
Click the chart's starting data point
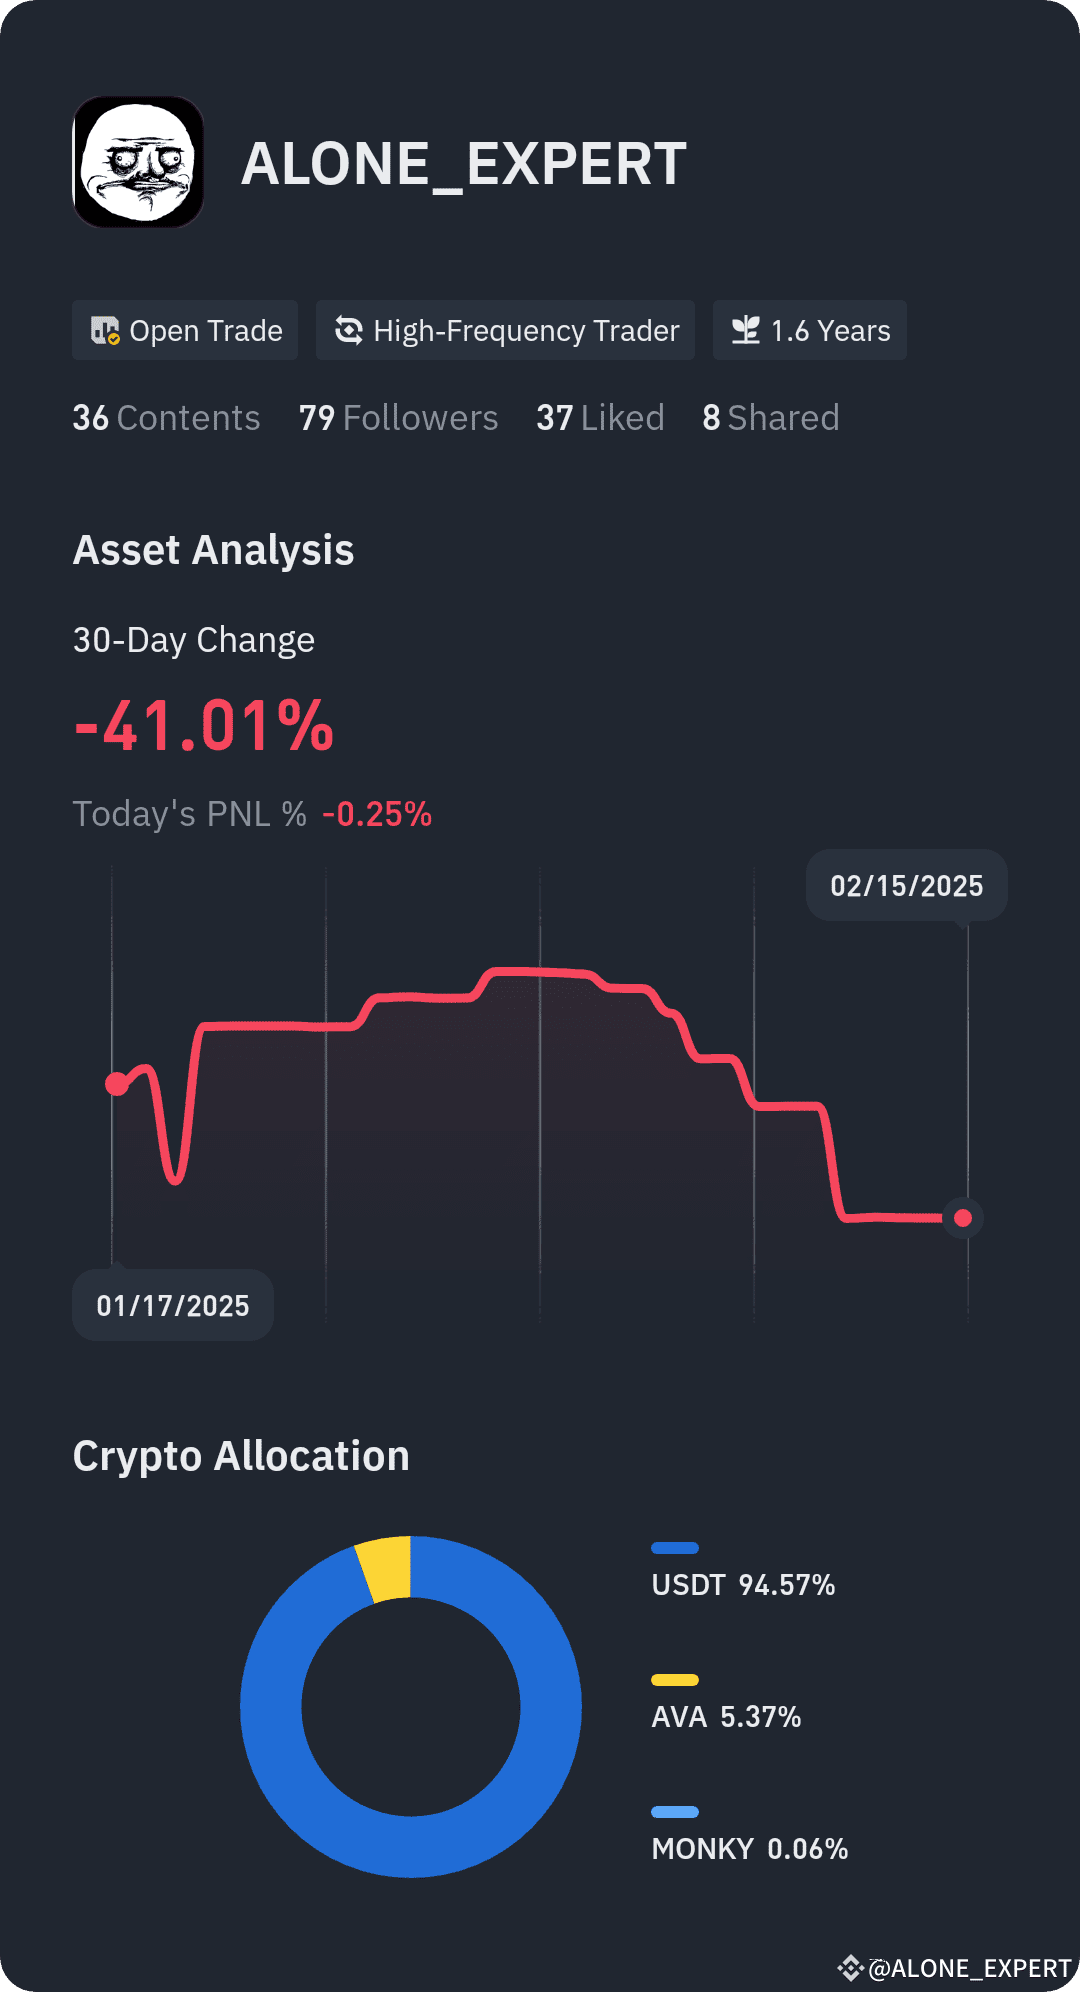point(117,1084)
